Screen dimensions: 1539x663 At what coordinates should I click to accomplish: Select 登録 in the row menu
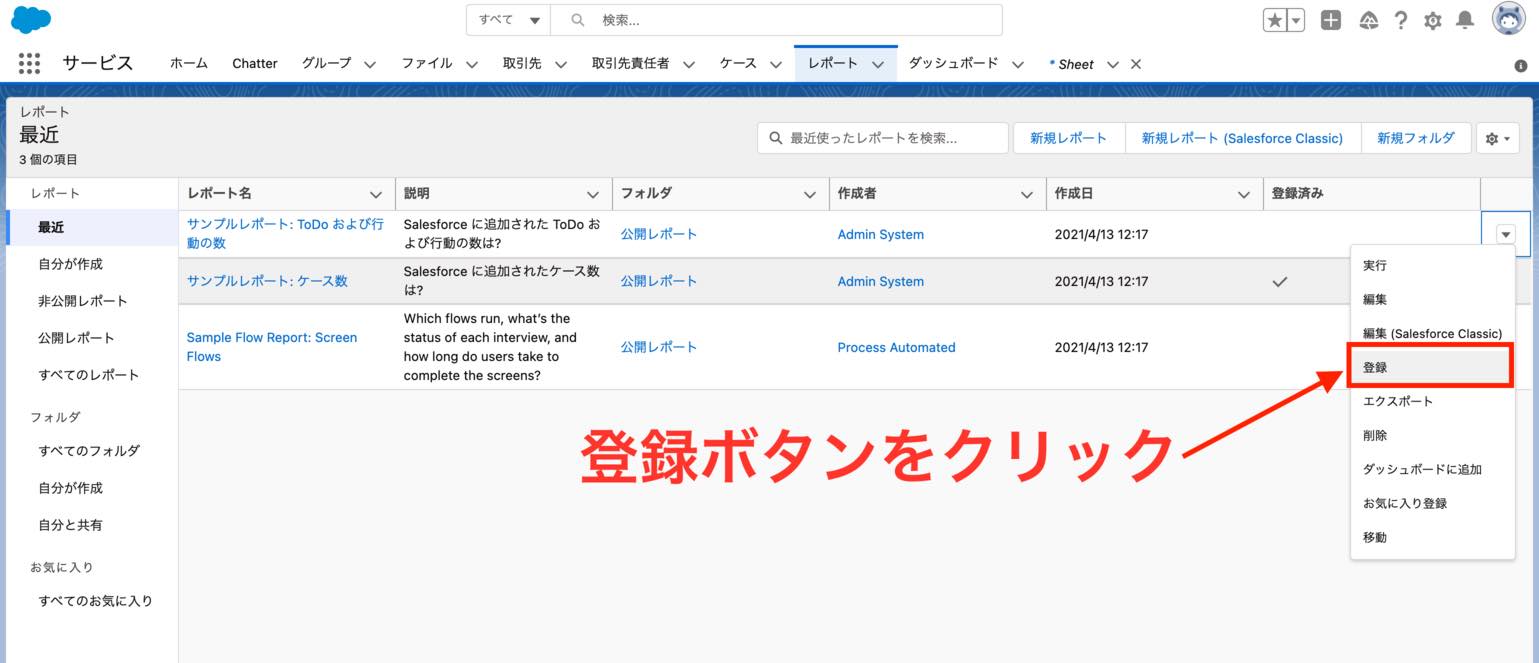1432,367
